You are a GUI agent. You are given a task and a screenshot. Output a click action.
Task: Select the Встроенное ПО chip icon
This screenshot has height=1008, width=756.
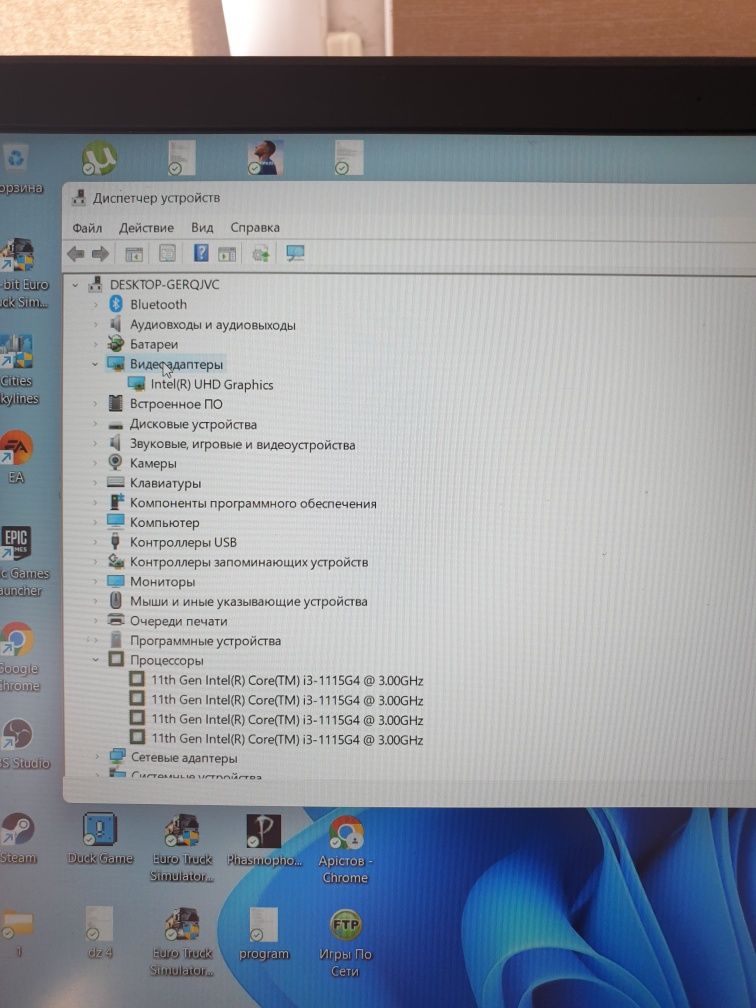[x=116, y=403]
